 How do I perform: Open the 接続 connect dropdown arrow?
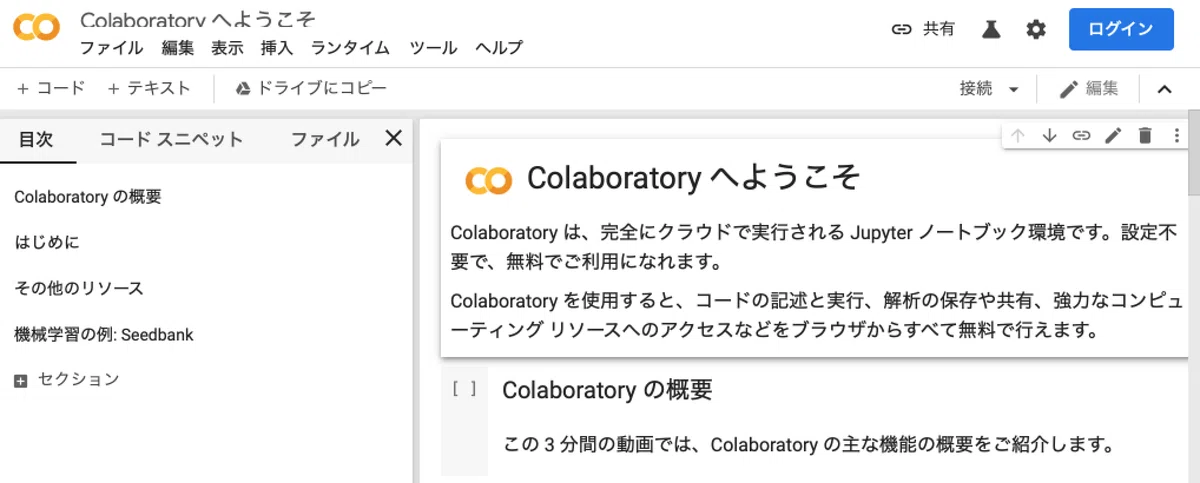coord(1014,89)
